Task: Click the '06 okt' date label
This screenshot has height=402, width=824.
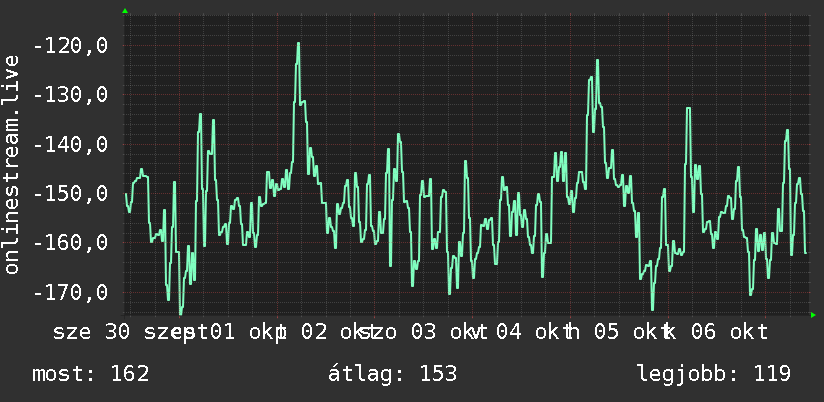Action: coord(729,333)
